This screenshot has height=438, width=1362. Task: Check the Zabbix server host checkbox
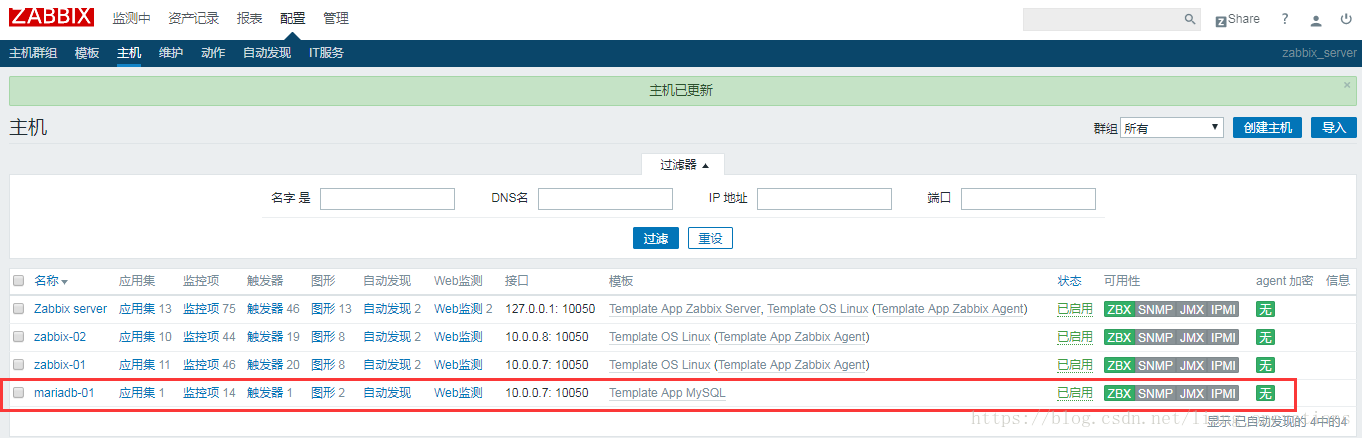[19, 309]
